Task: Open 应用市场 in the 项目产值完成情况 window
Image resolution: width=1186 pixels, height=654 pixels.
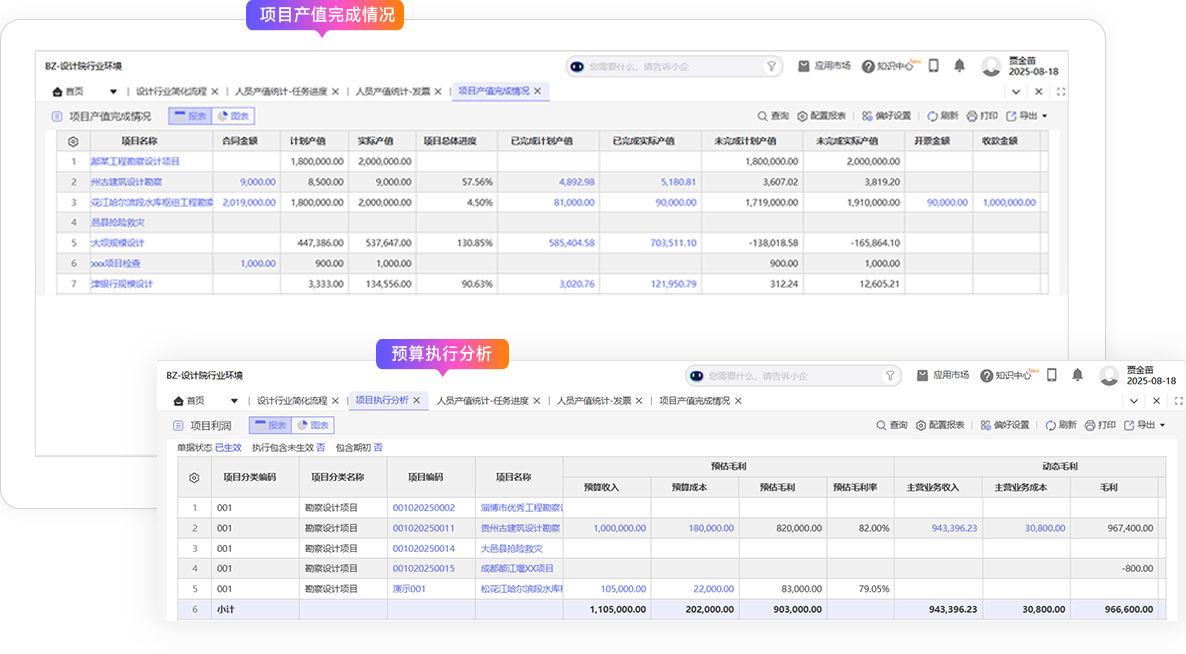Action: click(x=824, y=66)
